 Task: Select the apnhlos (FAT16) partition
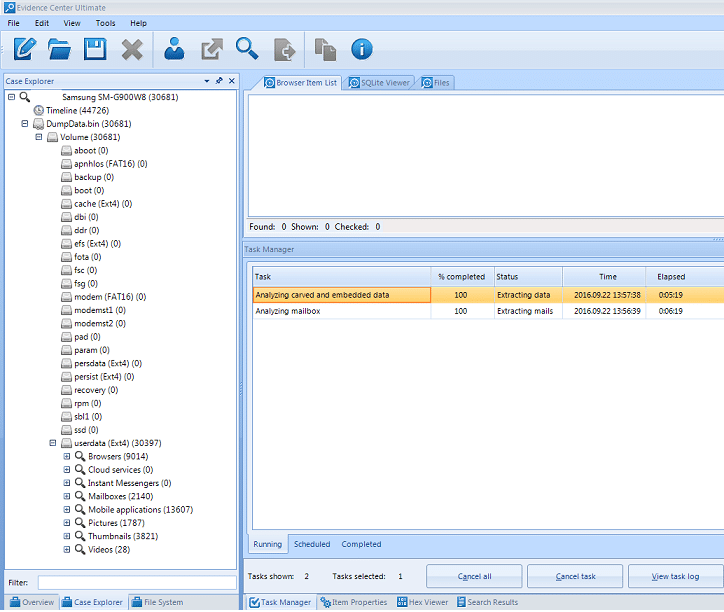click(104, 164)
